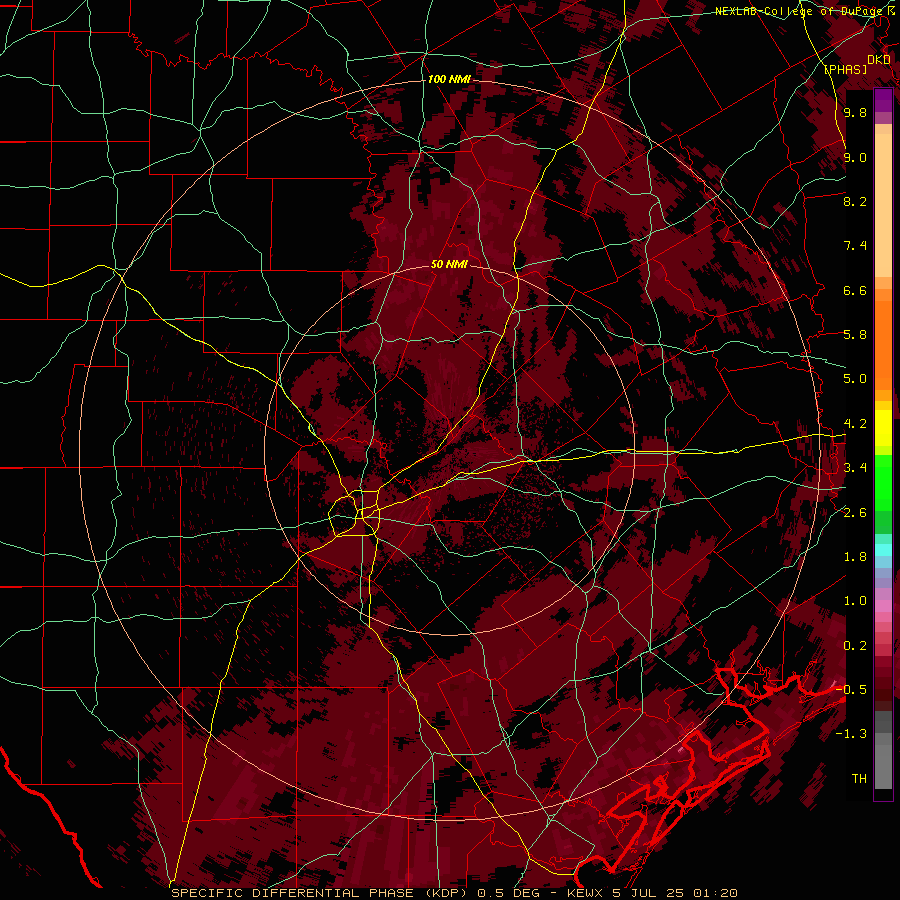Click the 2.6 value on the scale

click(855, 513)
